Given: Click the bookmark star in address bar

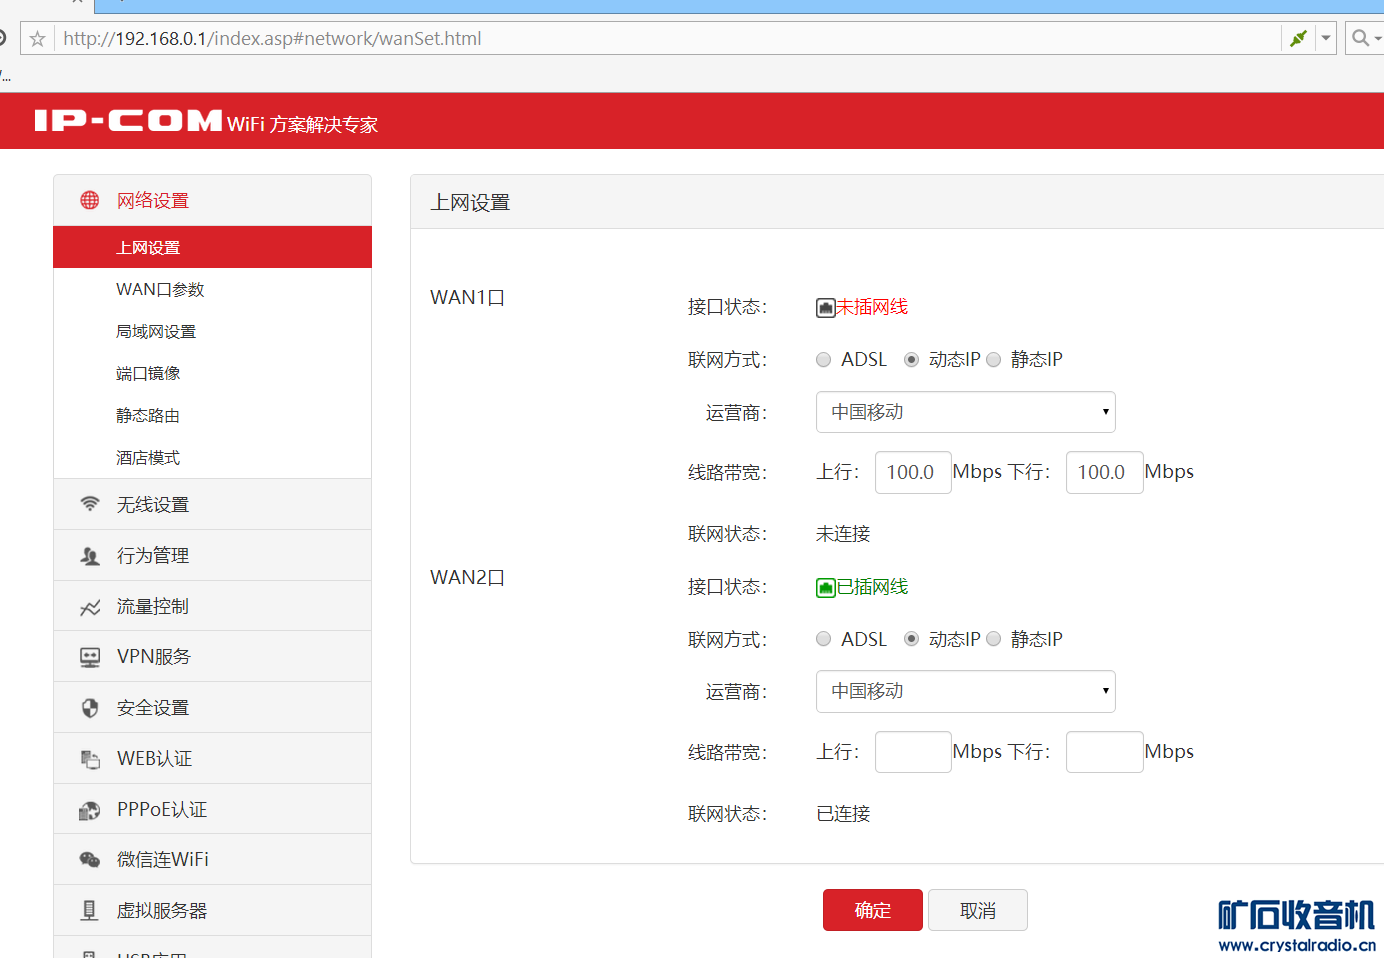Looking at the screenshot, I should pos(37,39).
